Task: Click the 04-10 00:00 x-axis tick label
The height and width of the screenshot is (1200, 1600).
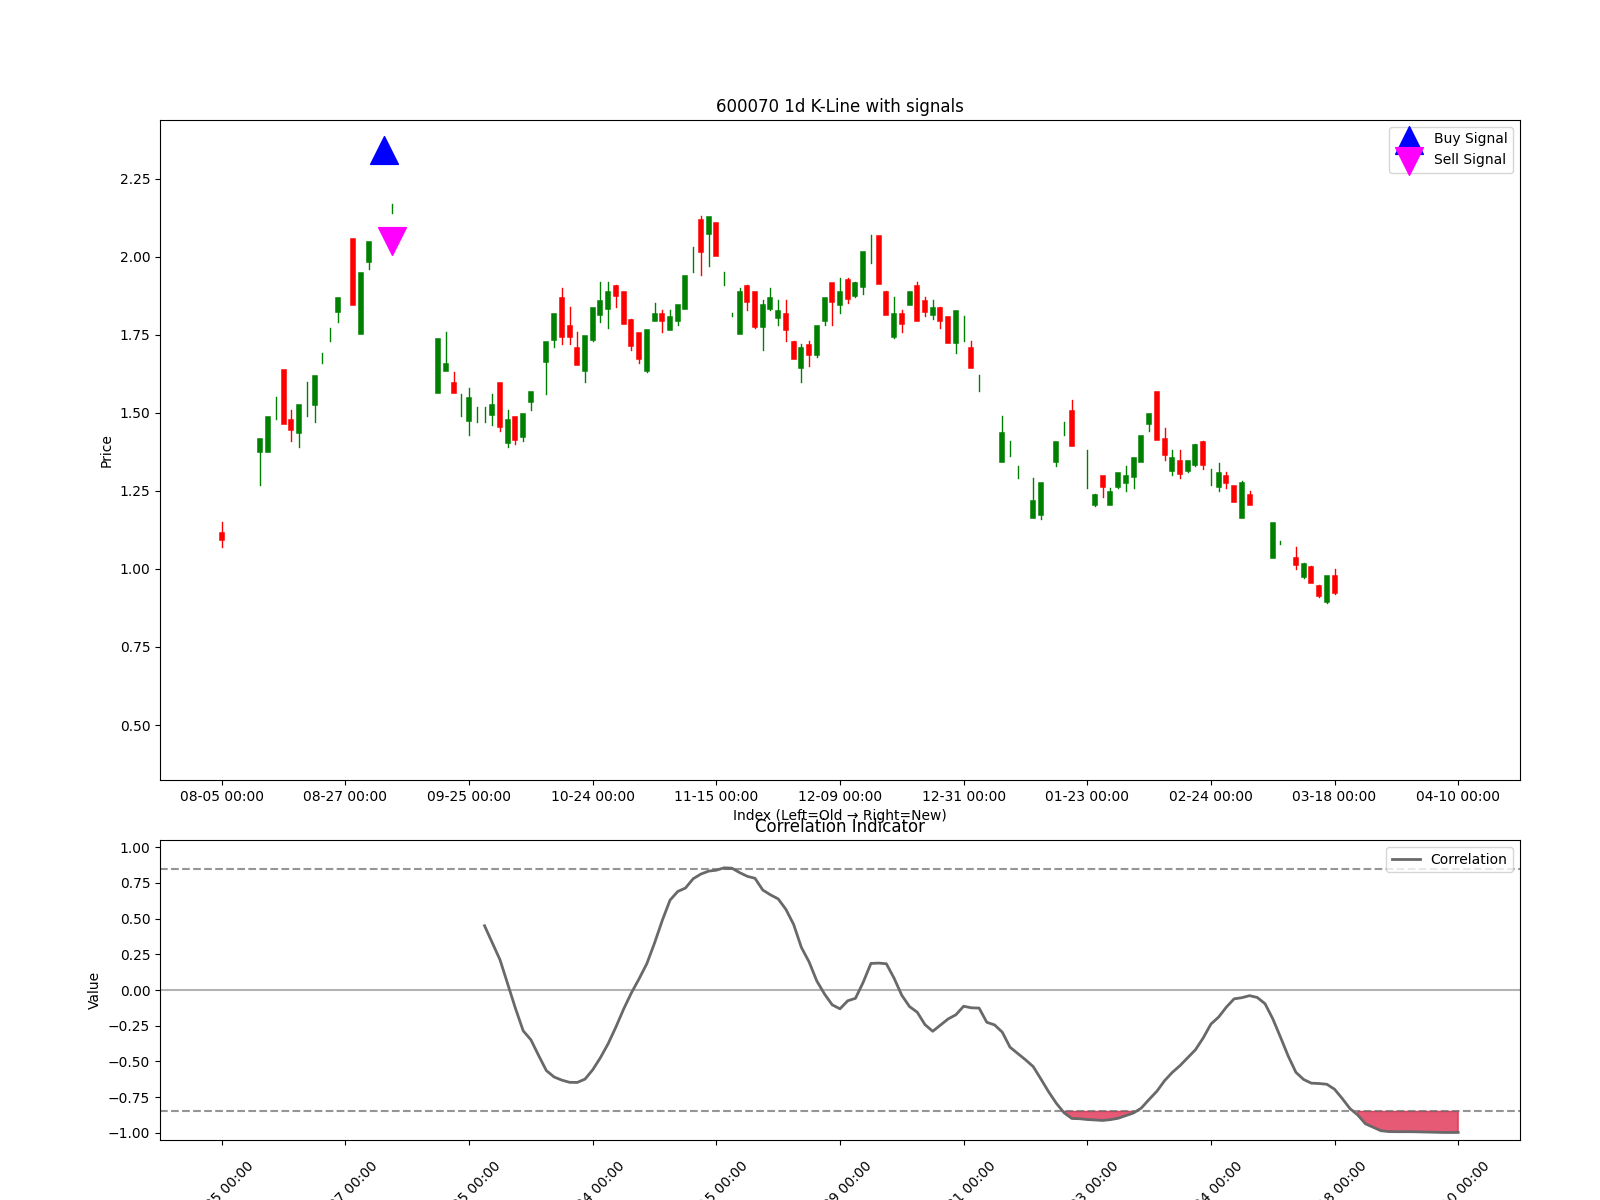Action: (1458, 797)
